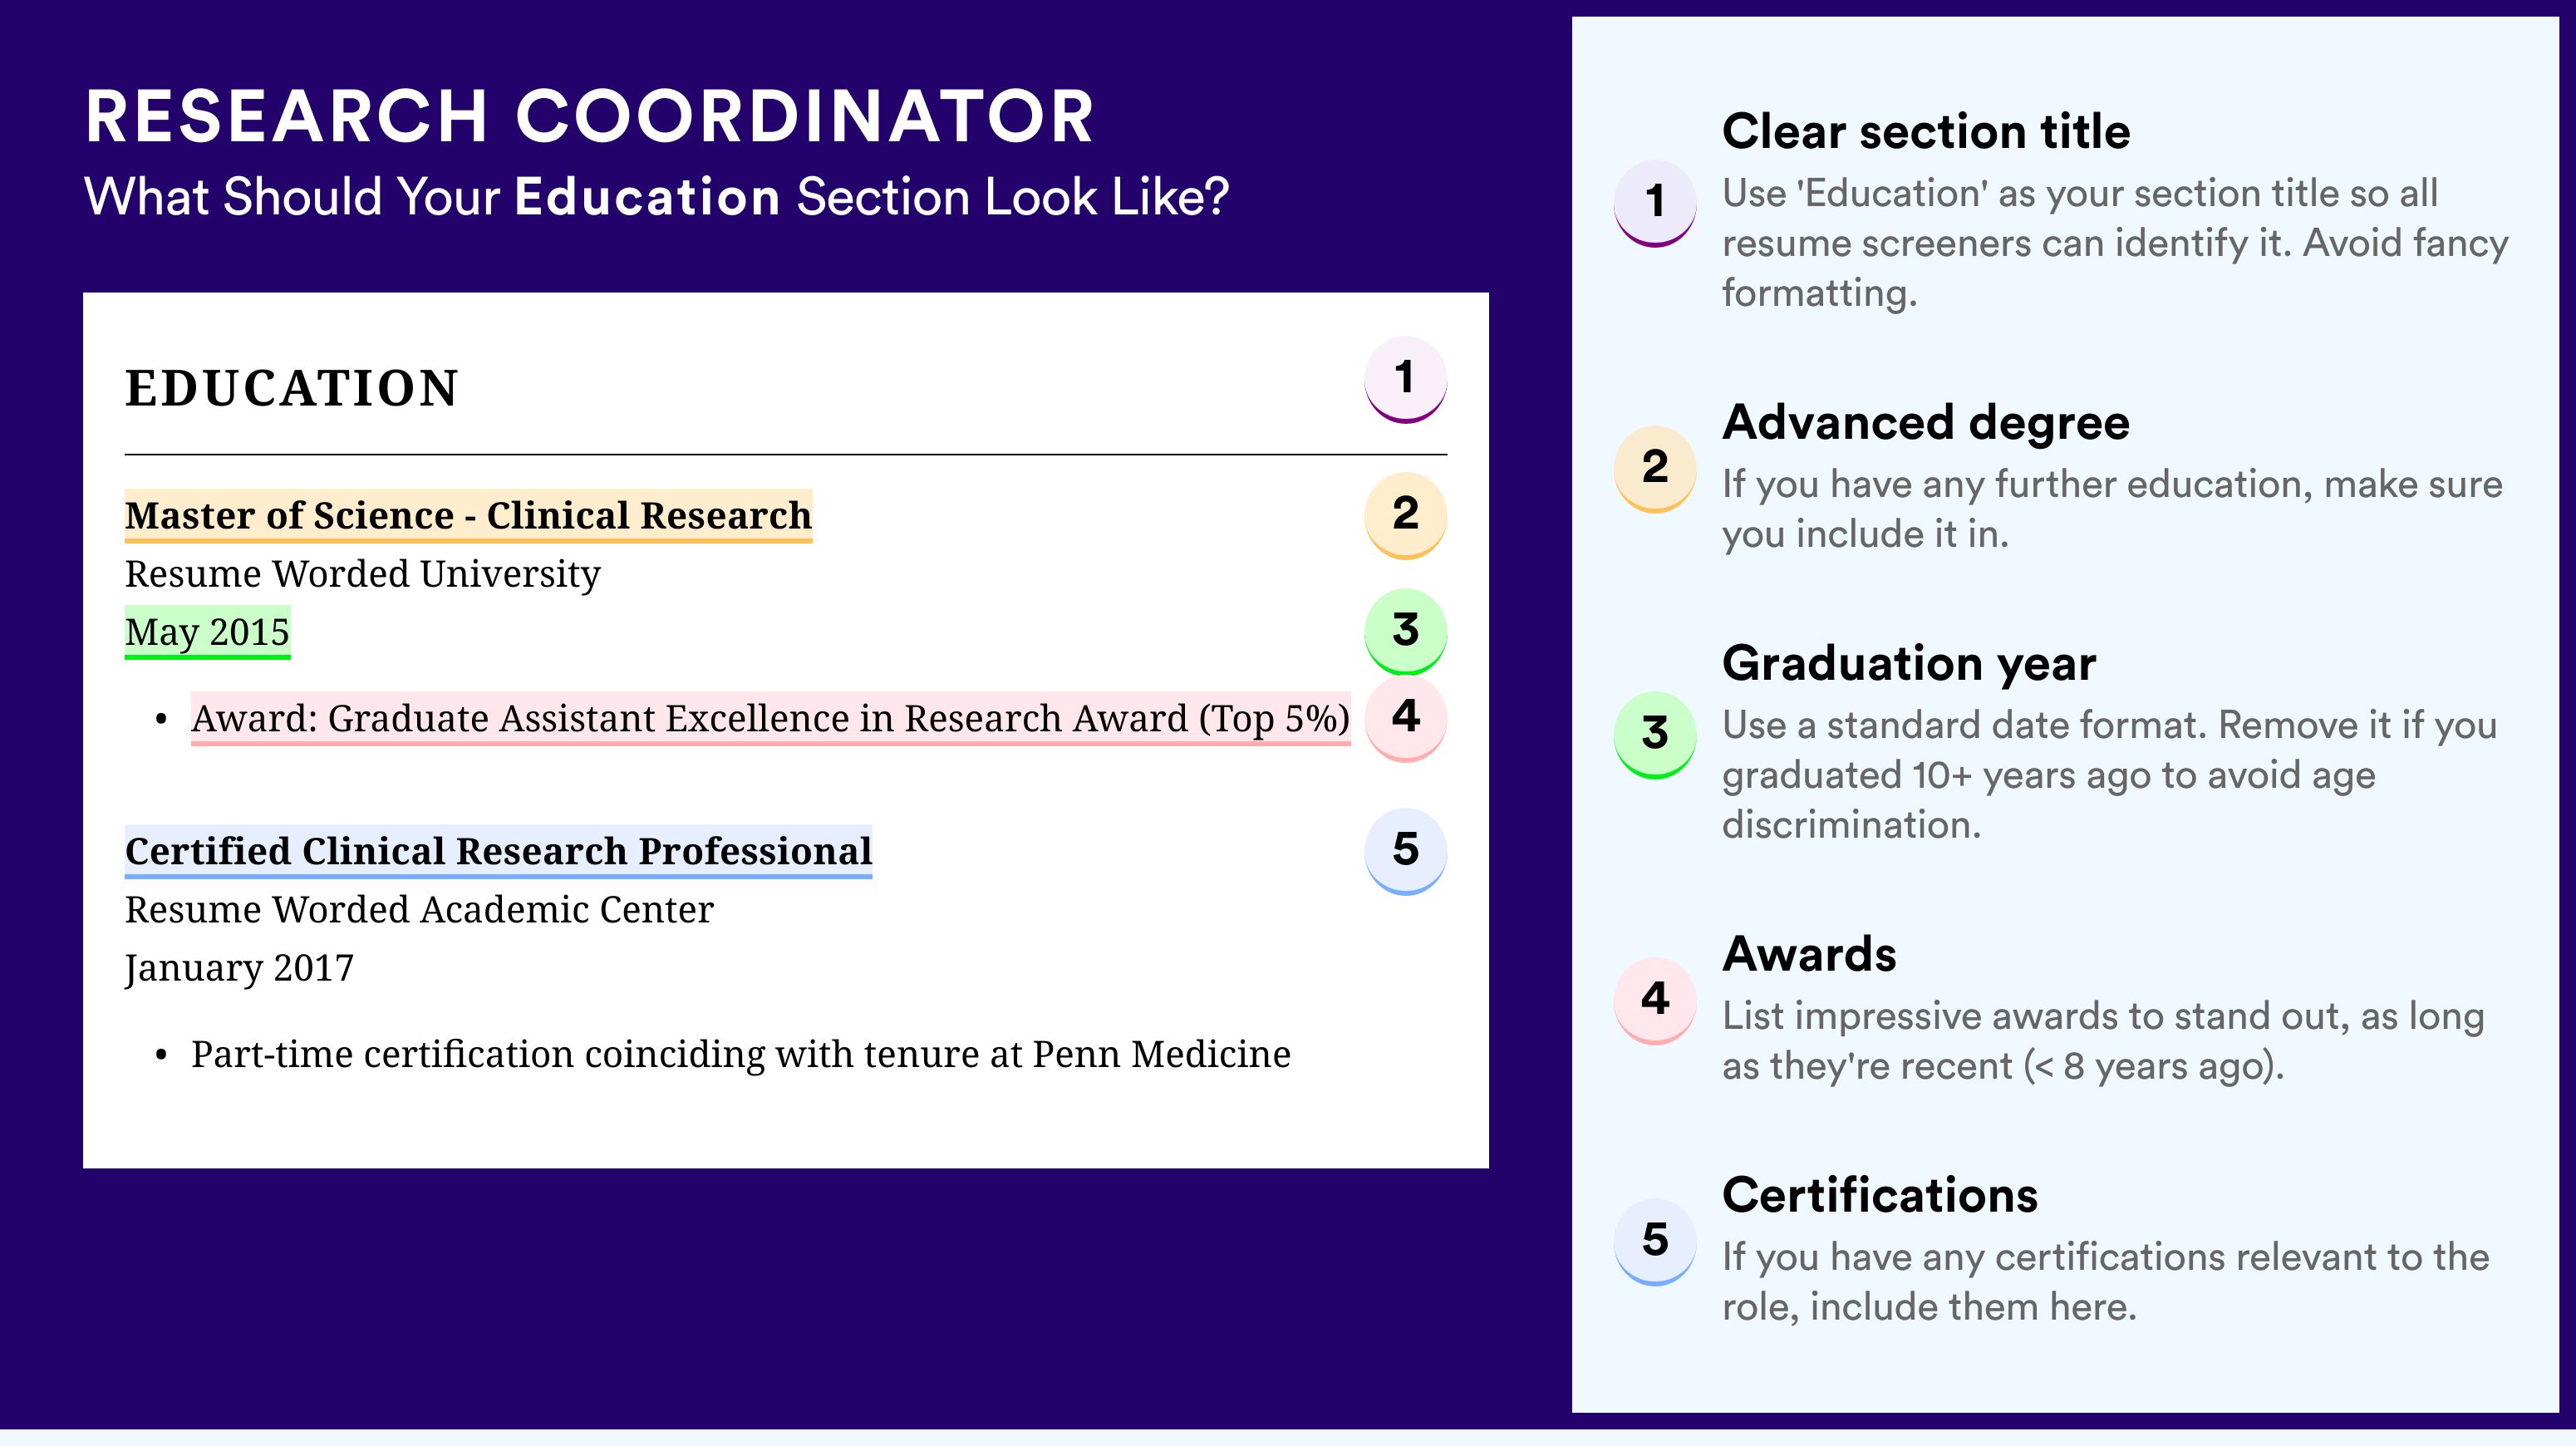The image size is (2576, 1446).
Task: Click the highlighted Master of Science - Clinical Research
Action: tap(468, 516)
